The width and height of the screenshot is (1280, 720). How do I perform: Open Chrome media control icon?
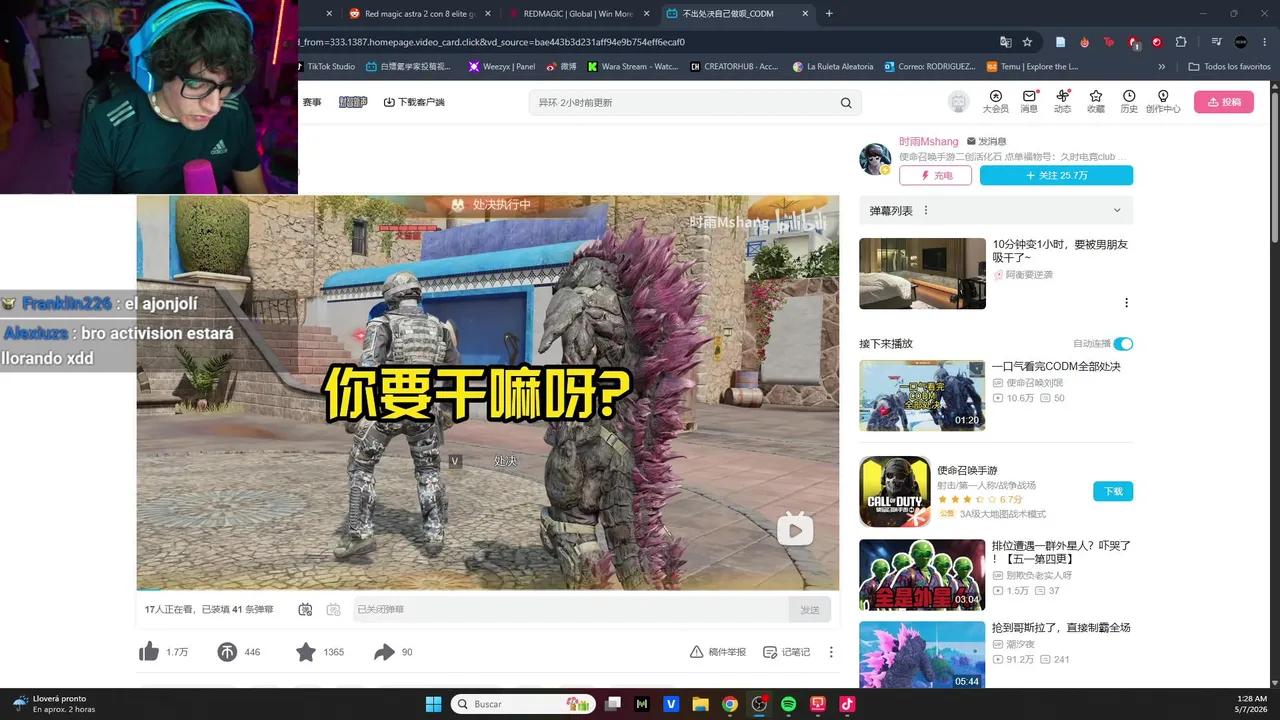pos(1216,42)
